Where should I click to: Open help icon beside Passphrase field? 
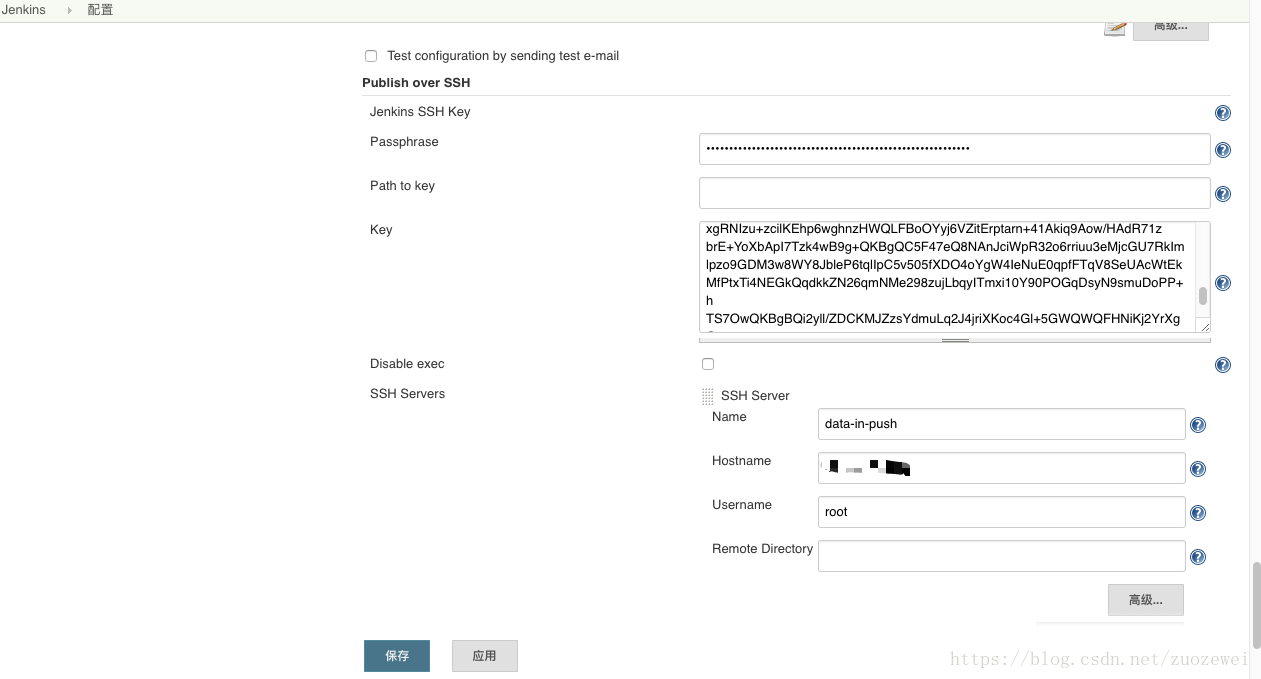coord(1222,150)
